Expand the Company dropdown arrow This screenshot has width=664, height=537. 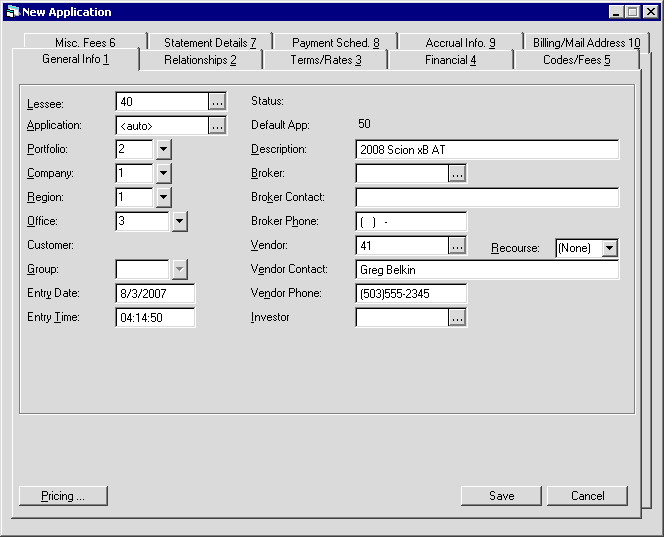click(x=163, y=173)
